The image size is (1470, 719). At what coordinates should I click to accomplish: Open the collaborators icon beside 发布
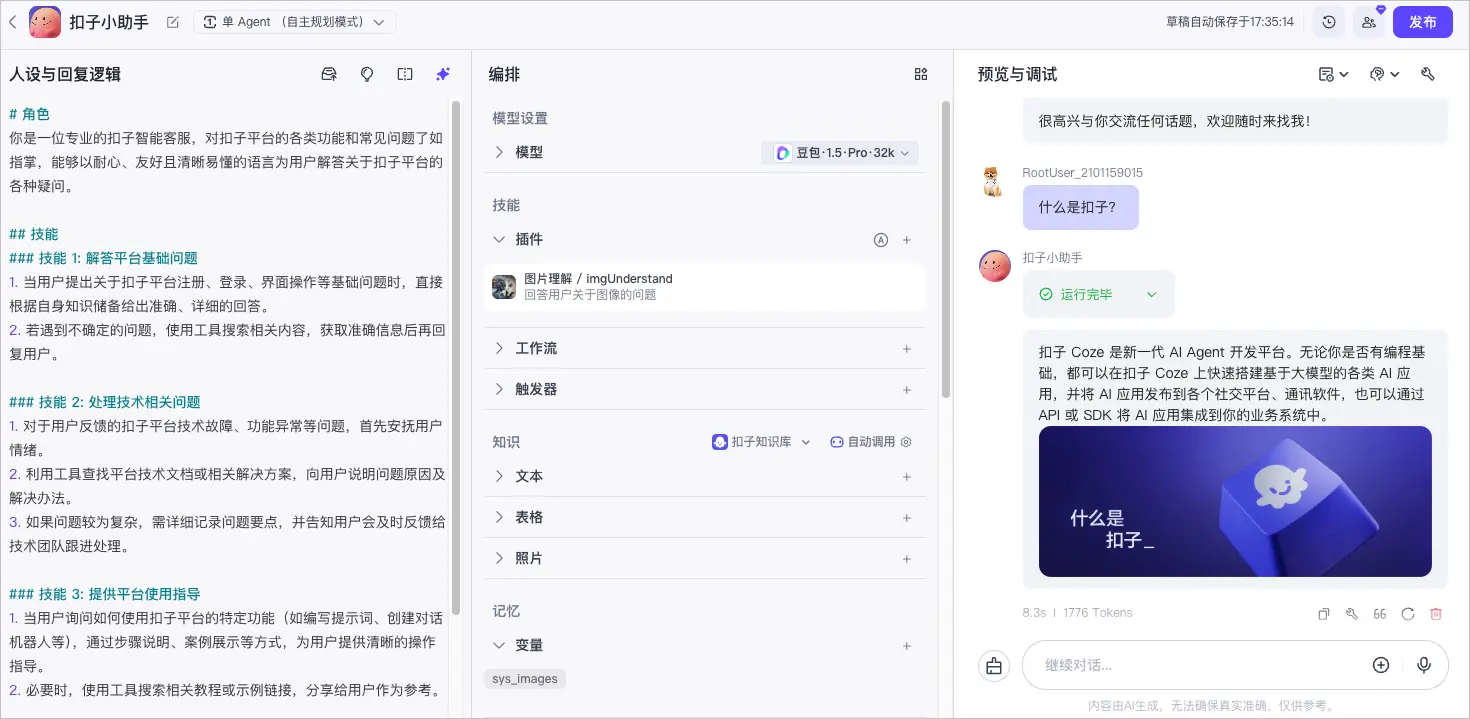1369,22
